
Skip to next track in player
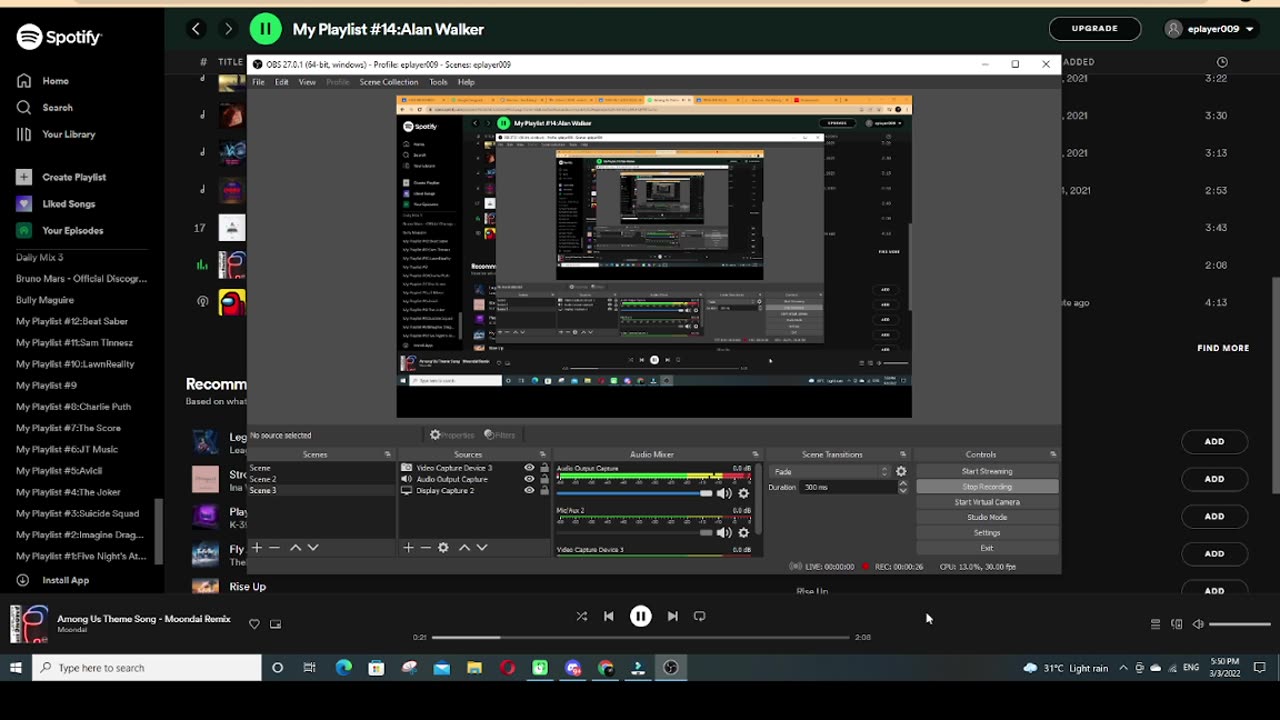tap(672, 616)
